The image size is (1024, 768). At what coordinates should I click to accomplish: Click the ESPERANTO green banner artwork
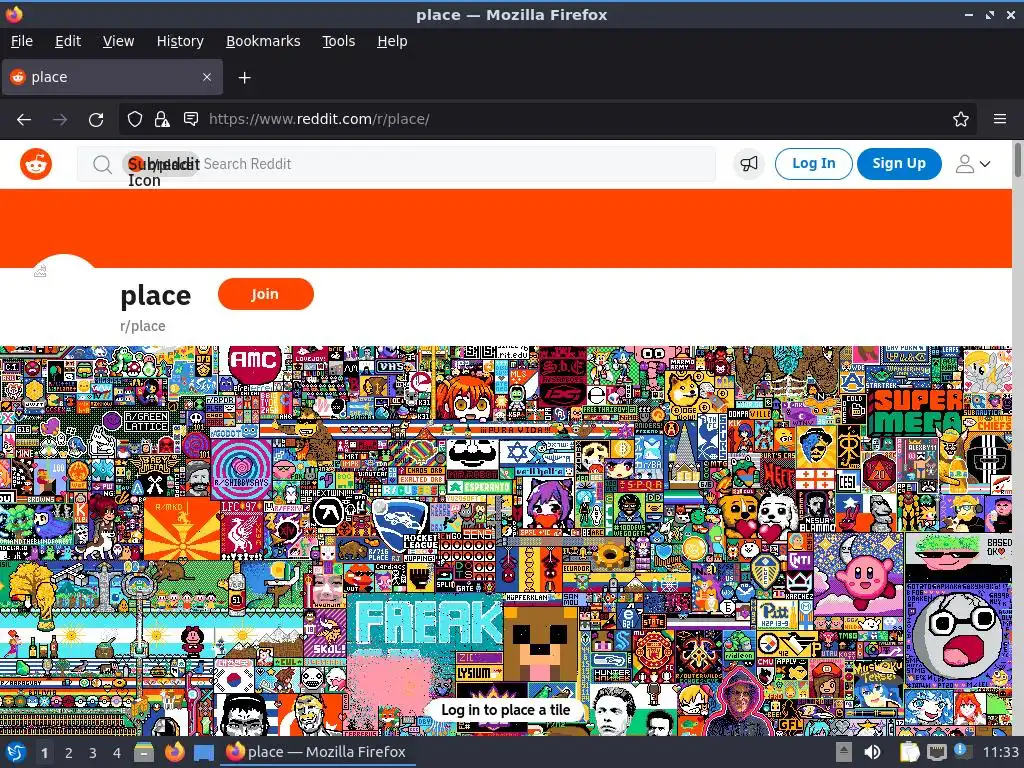tap(481, 487)
